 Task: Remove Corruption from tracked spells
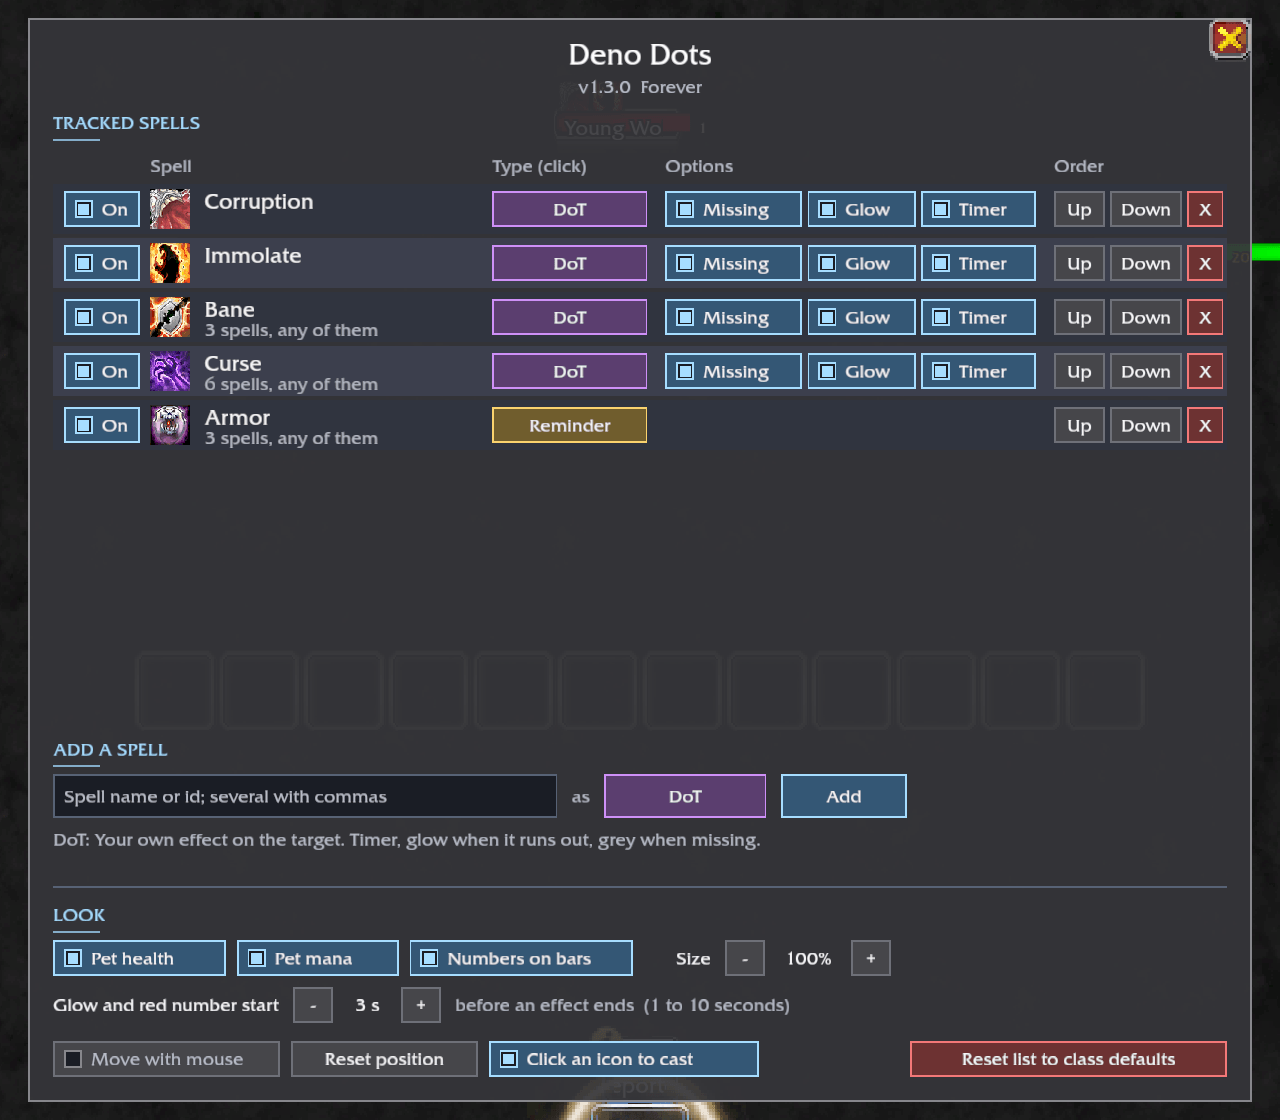(x=1205, y=209)
